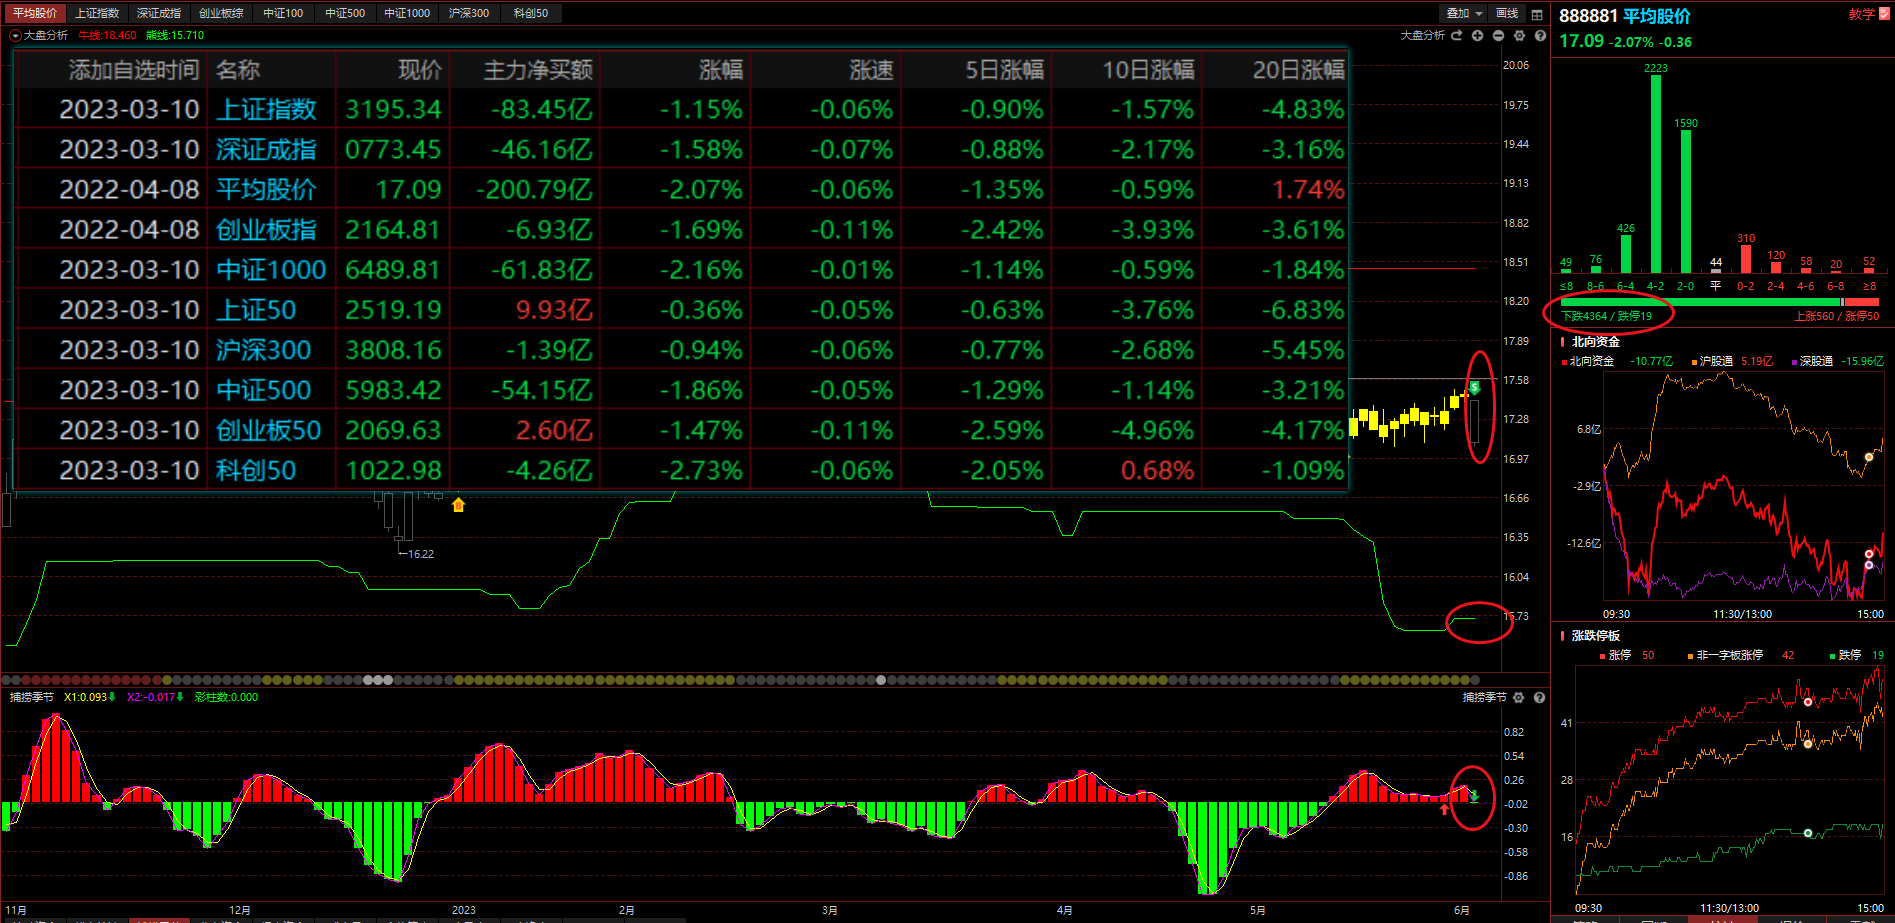Click the 上涨560 / 涨停50 label
Screen dimensions: 1895x923
click(1837, 316)
